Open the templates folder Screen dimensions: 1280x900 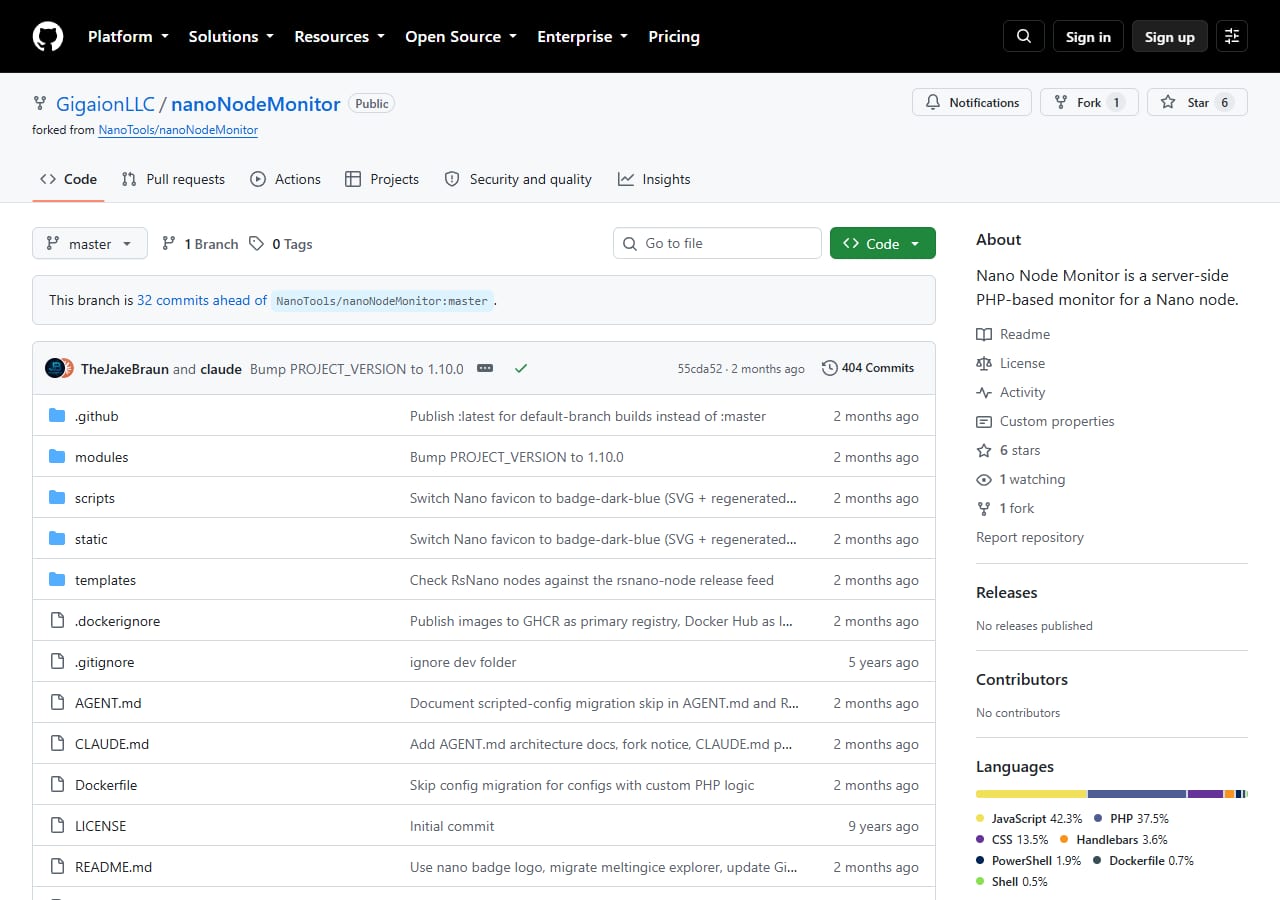point(105,580)
